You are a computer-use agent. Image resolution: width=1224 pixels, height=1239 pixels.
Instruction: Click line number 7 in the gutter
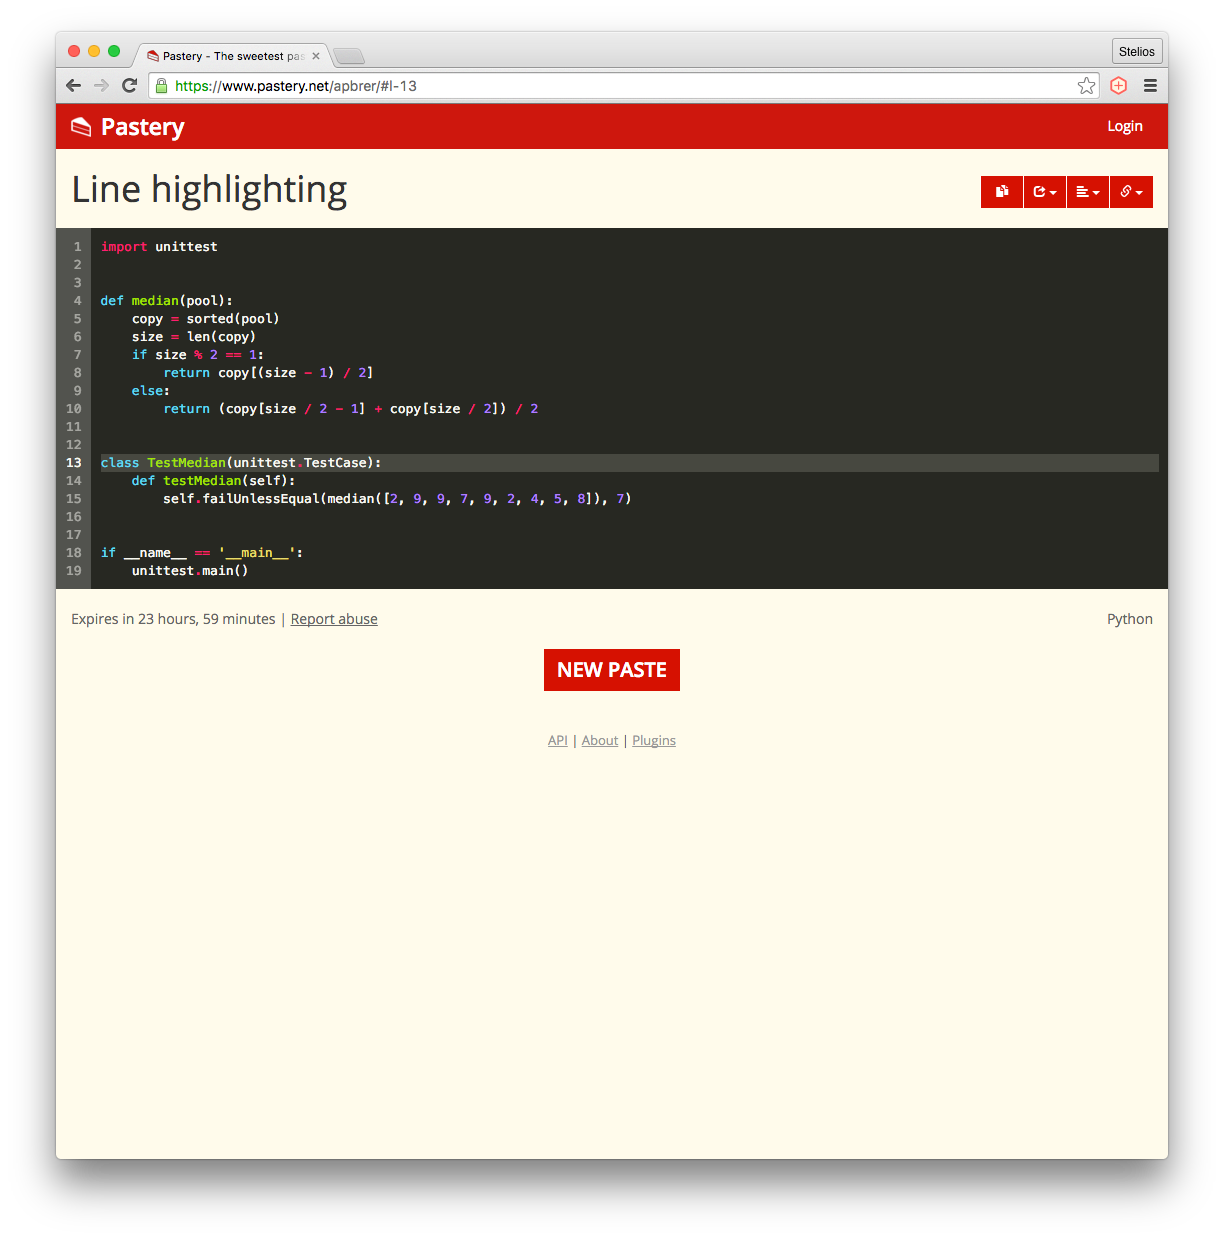[77, 355]
